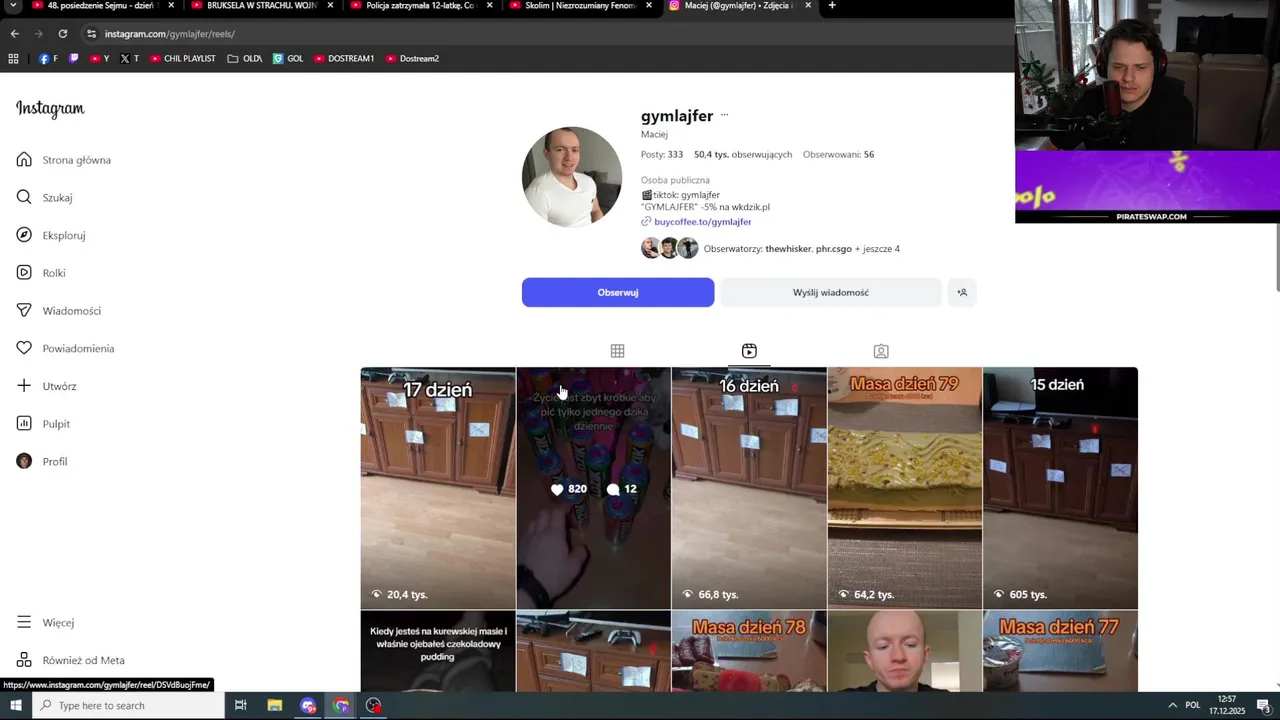
Task: Switch to reels tab icon
Action: (749, 351)
